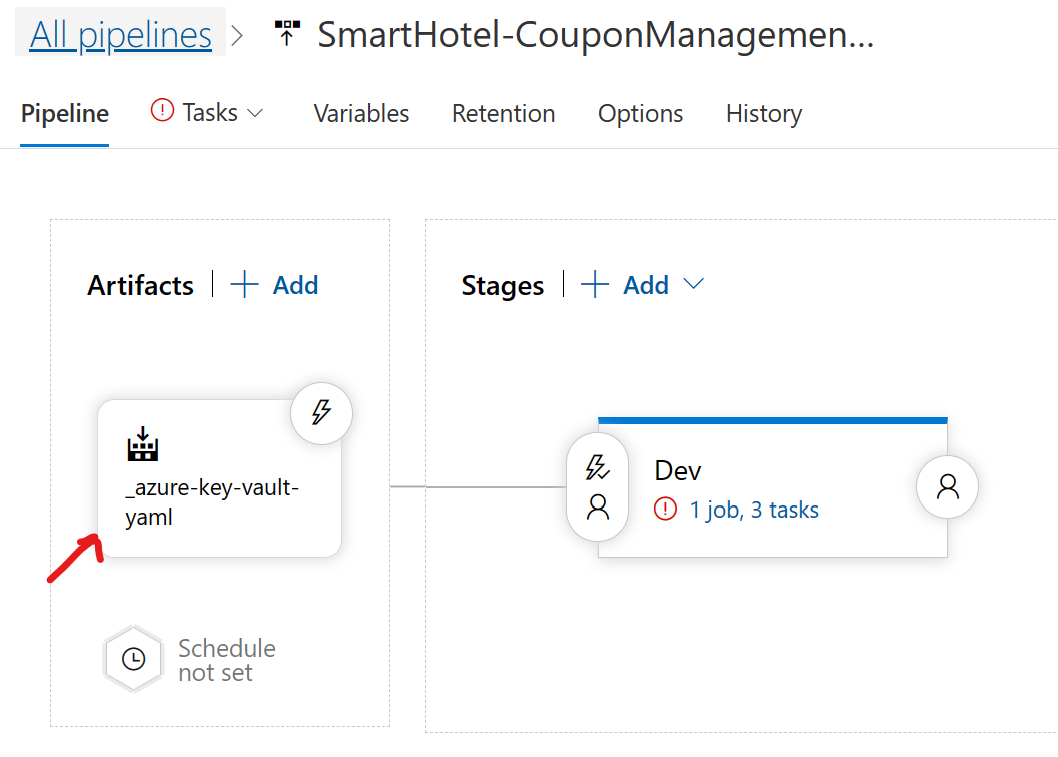Click the release pipeline icon beside title
The height and width of the screenshot is (757, 1058).
(287, 36)
